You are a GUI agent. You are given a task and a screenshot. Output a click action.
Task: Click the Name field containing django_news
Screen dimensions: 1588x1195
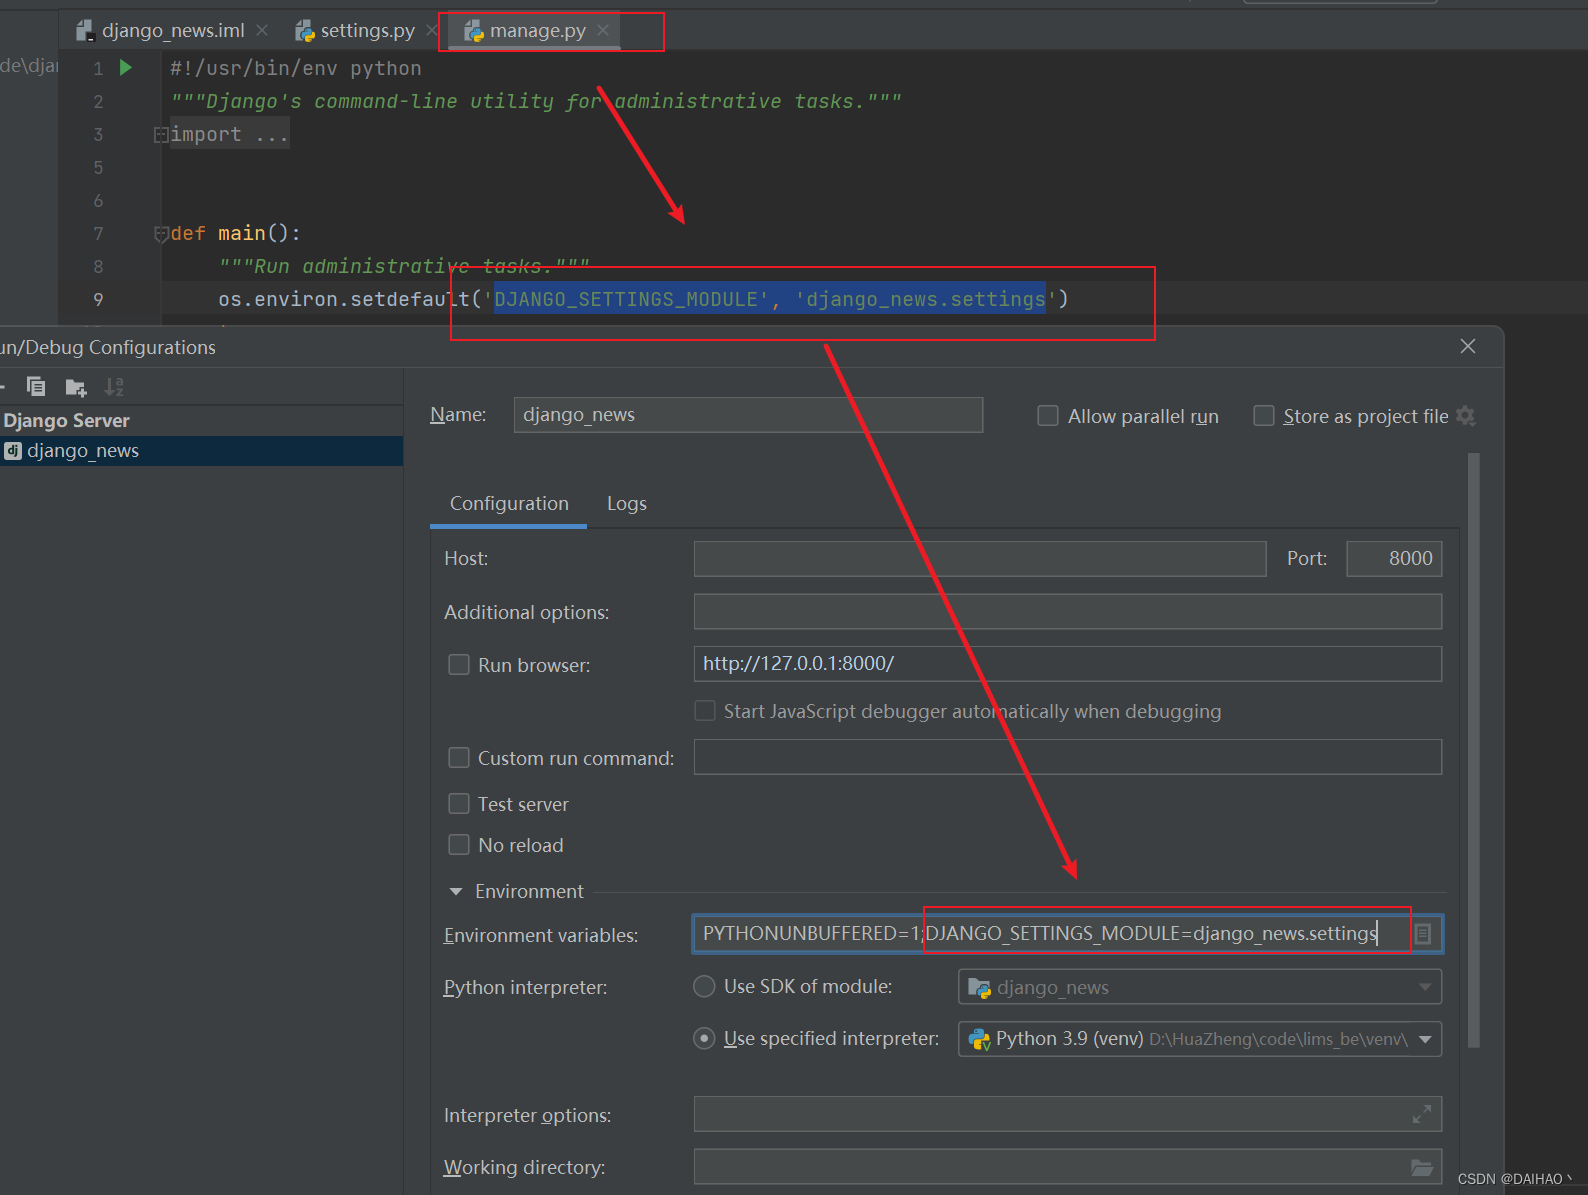(x=748, y=415)
